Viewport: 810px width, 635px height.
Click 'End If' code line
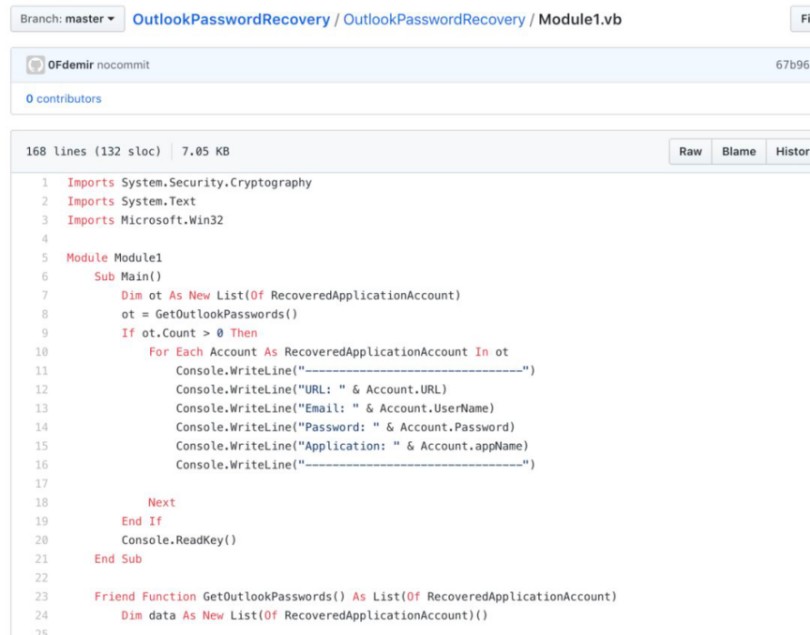[142, 521]
